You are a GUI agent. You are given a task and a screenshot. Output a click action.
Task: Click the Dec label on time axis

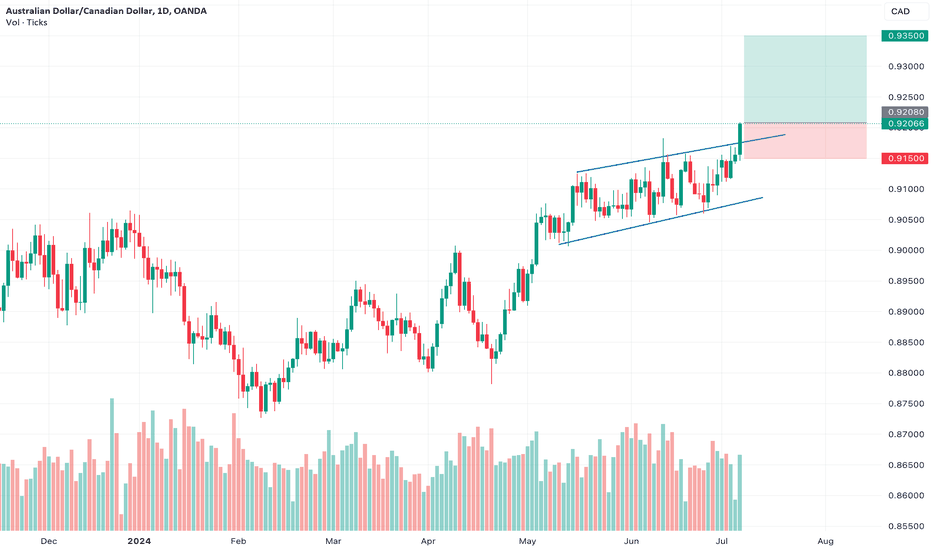pyautogui.click(x=49, y=540)
